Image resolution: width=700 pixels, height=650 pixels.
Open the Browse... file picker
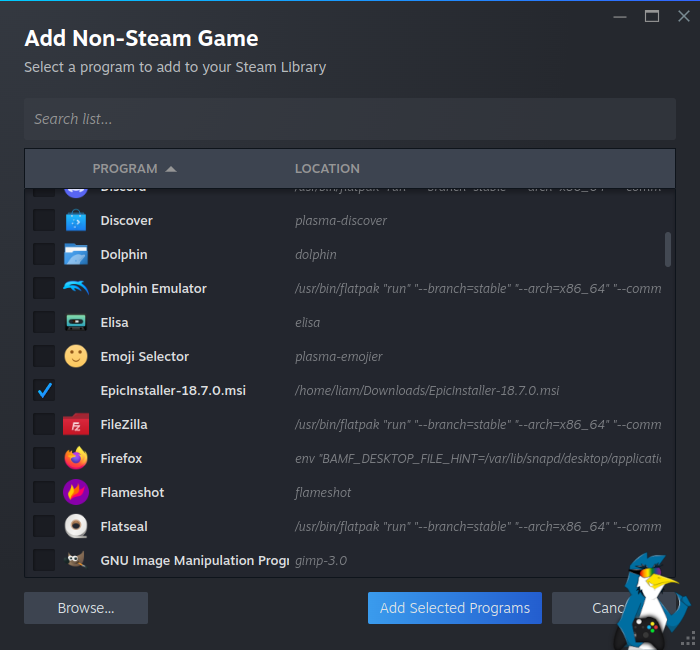coord(86,608)
